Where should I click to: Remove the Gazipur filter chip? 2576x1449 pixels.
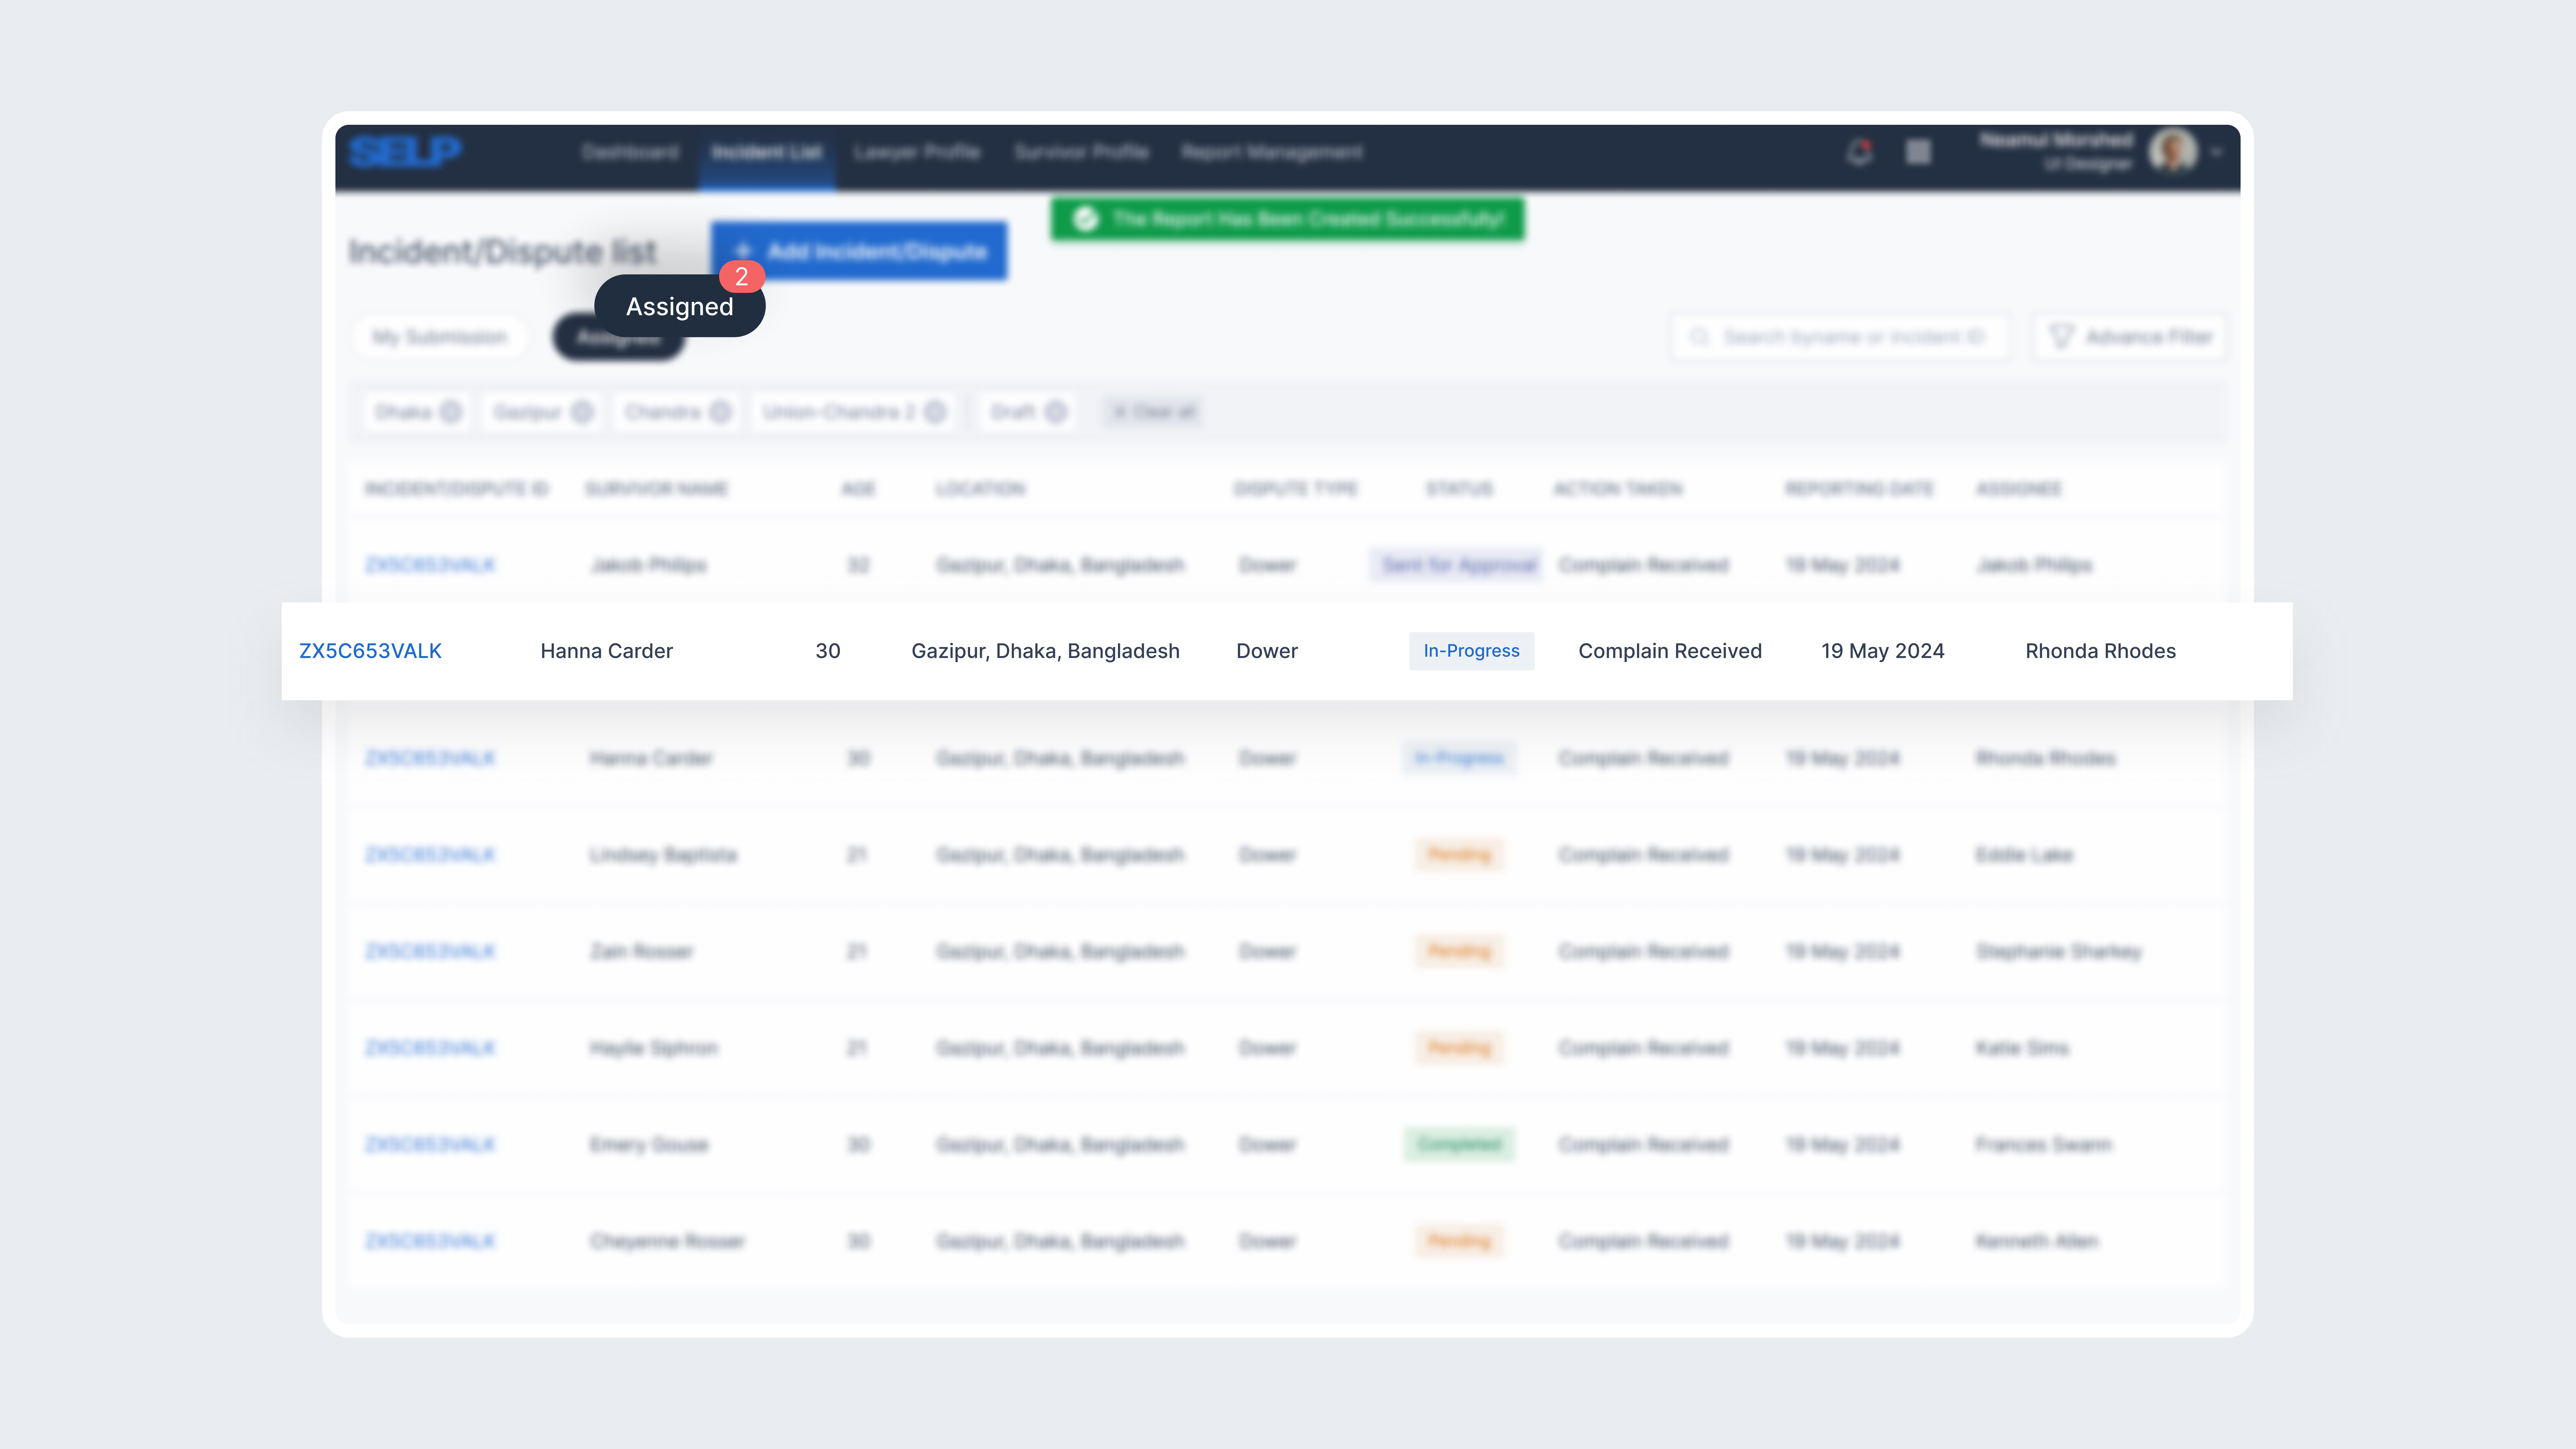pos(582,412)
